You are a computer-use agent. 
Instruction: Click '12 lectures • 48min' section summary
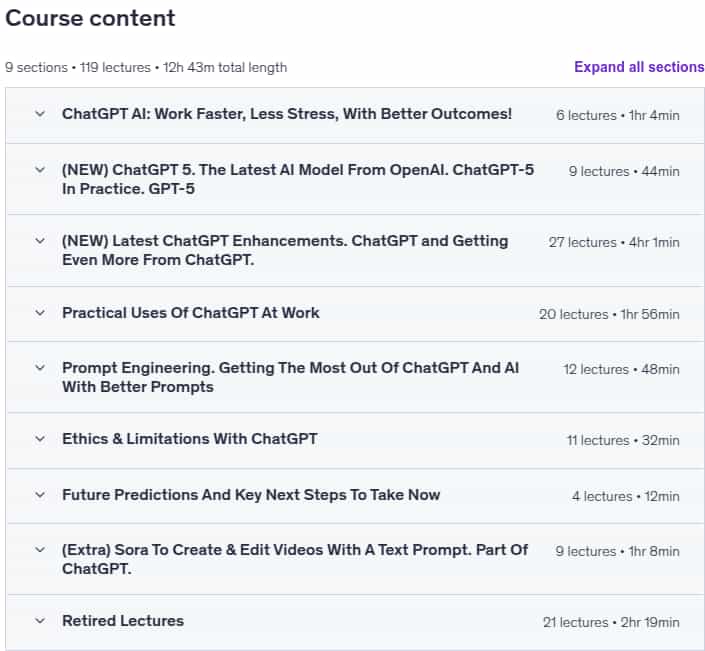tap(621, 370)
